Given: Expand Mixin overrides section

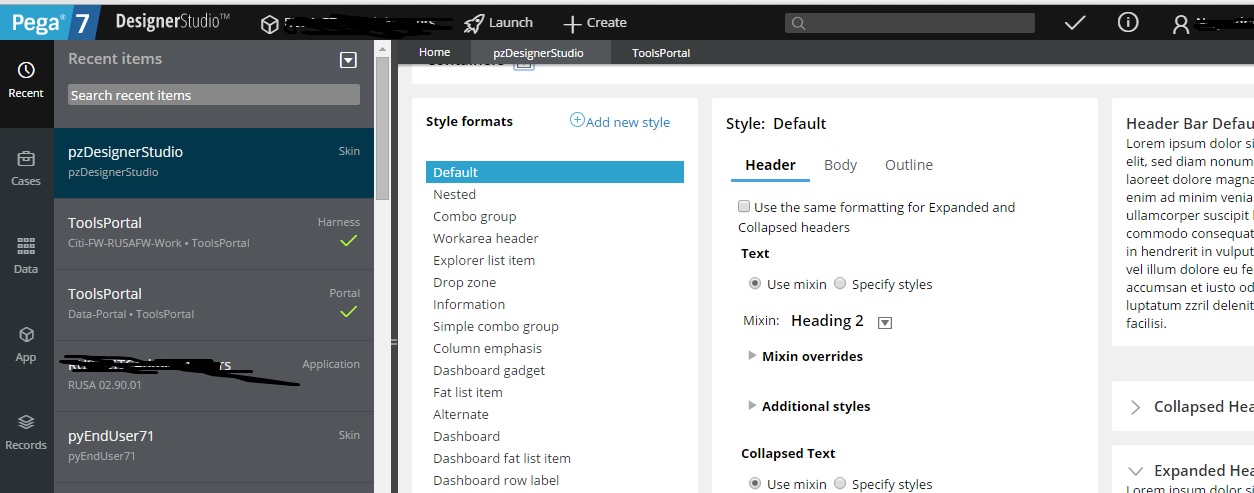Looking at the screenshot, I should (752, 355).
